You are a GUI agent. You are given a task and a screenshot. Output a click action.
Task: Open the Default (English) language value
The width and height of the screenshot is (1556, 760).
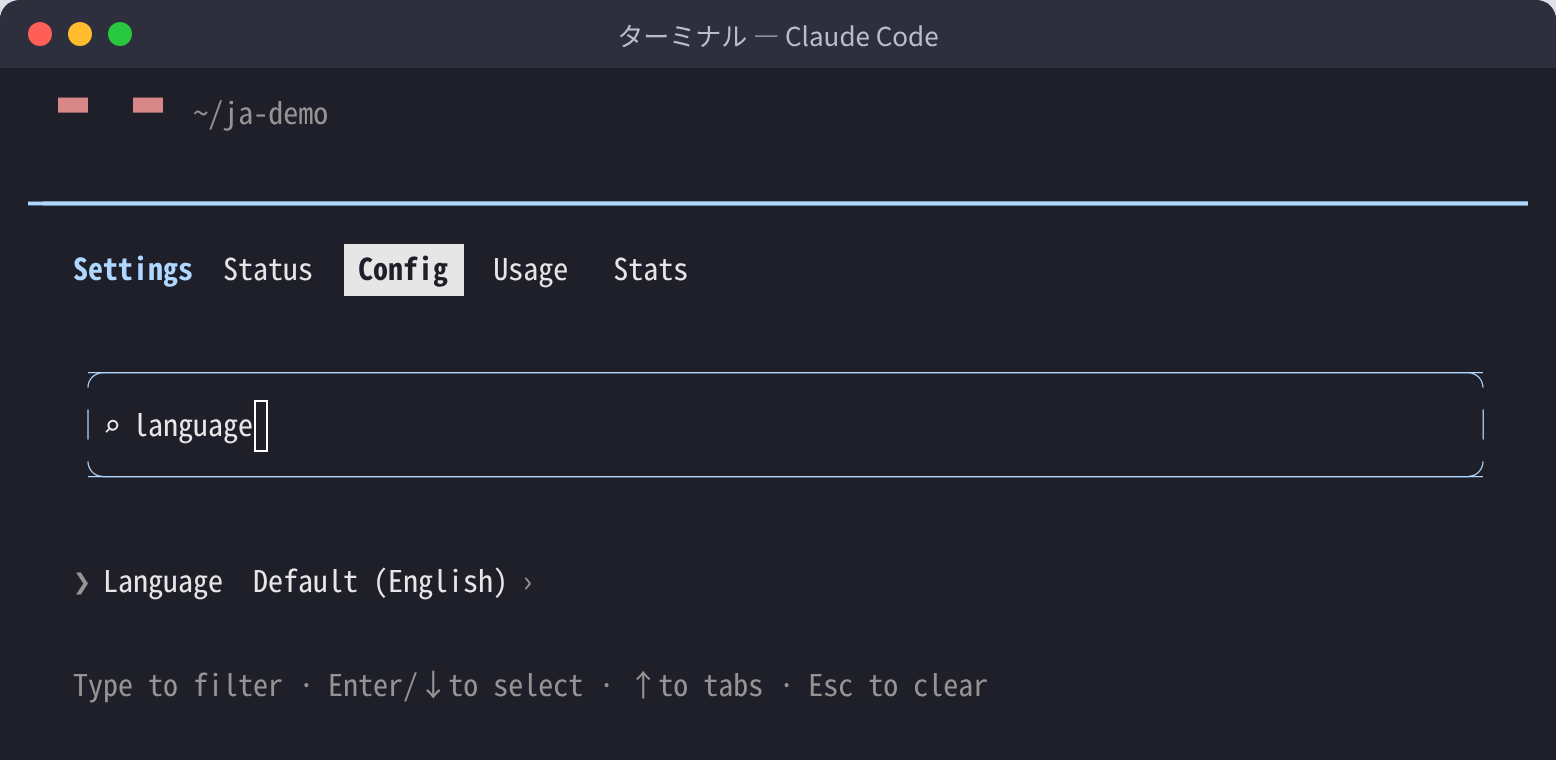(380, 582)
